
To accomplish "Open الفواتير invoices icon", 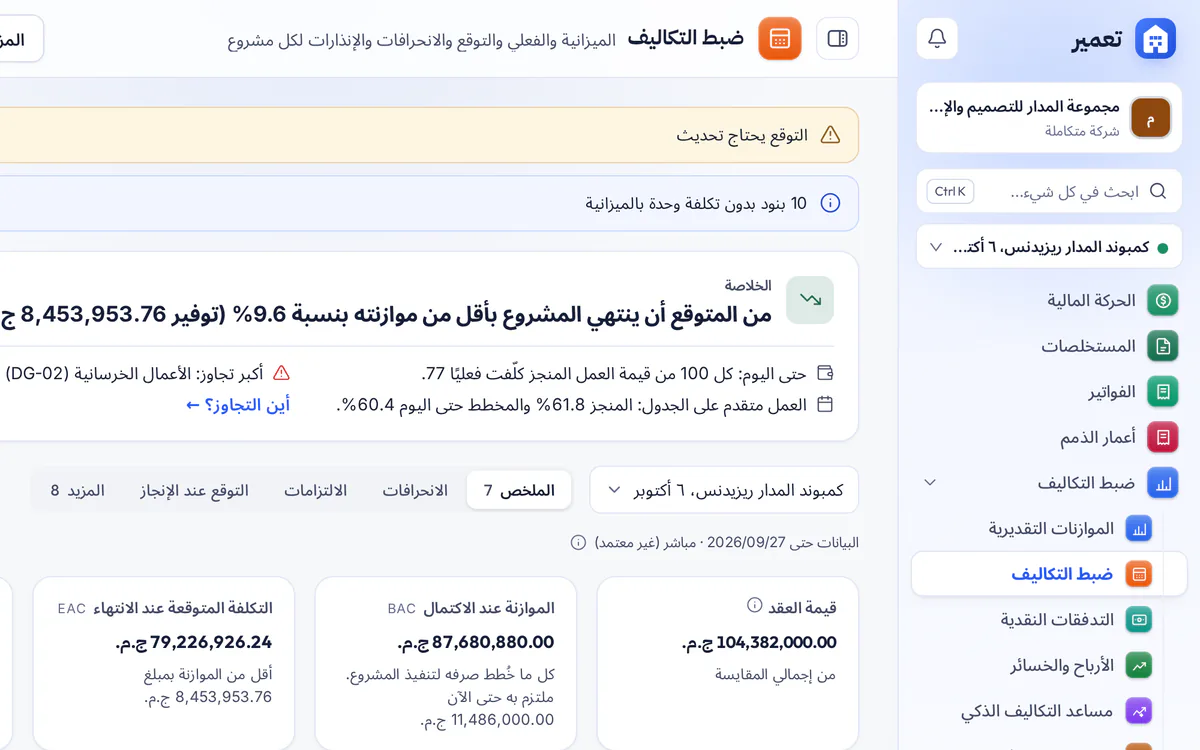I will pyautogui.click(x=1163, y=392).
